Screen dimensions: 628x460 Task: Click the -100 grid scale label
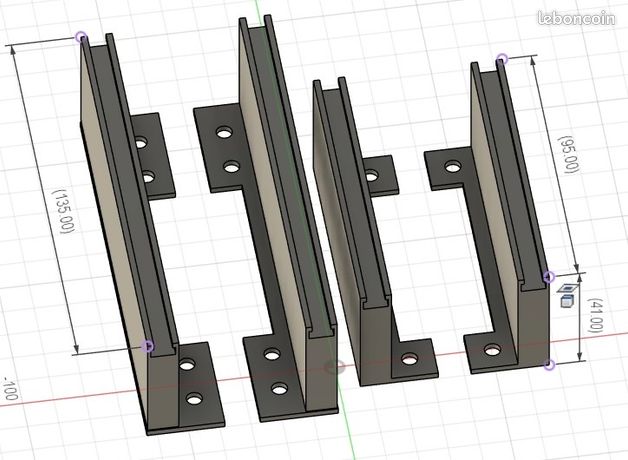(10, 388)
